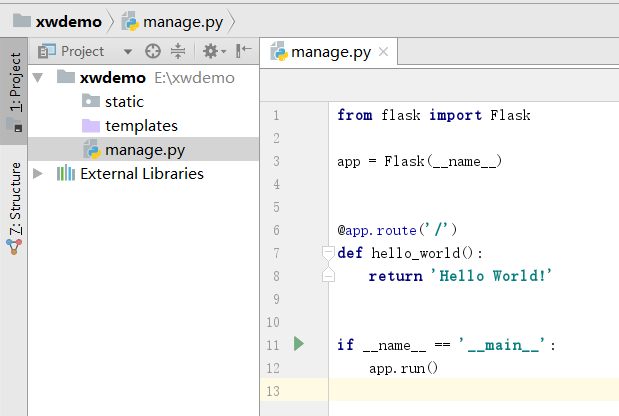
Task: Select the templates folder in tree
Action: (141, 125)
